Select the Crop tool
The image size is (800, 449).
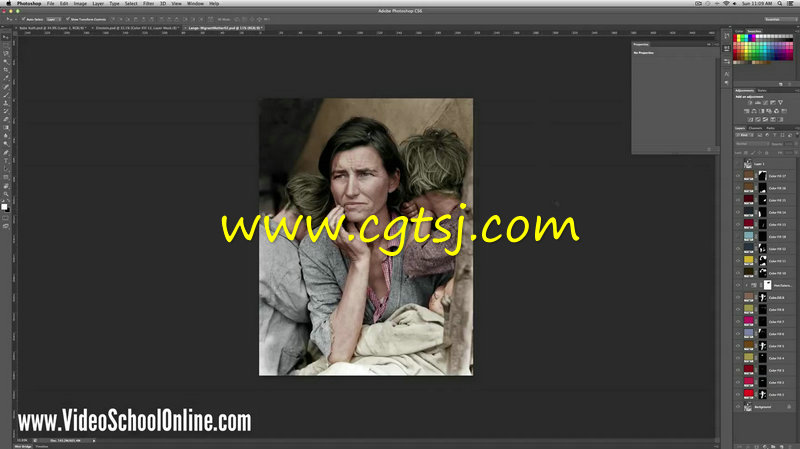pos(6,69)
